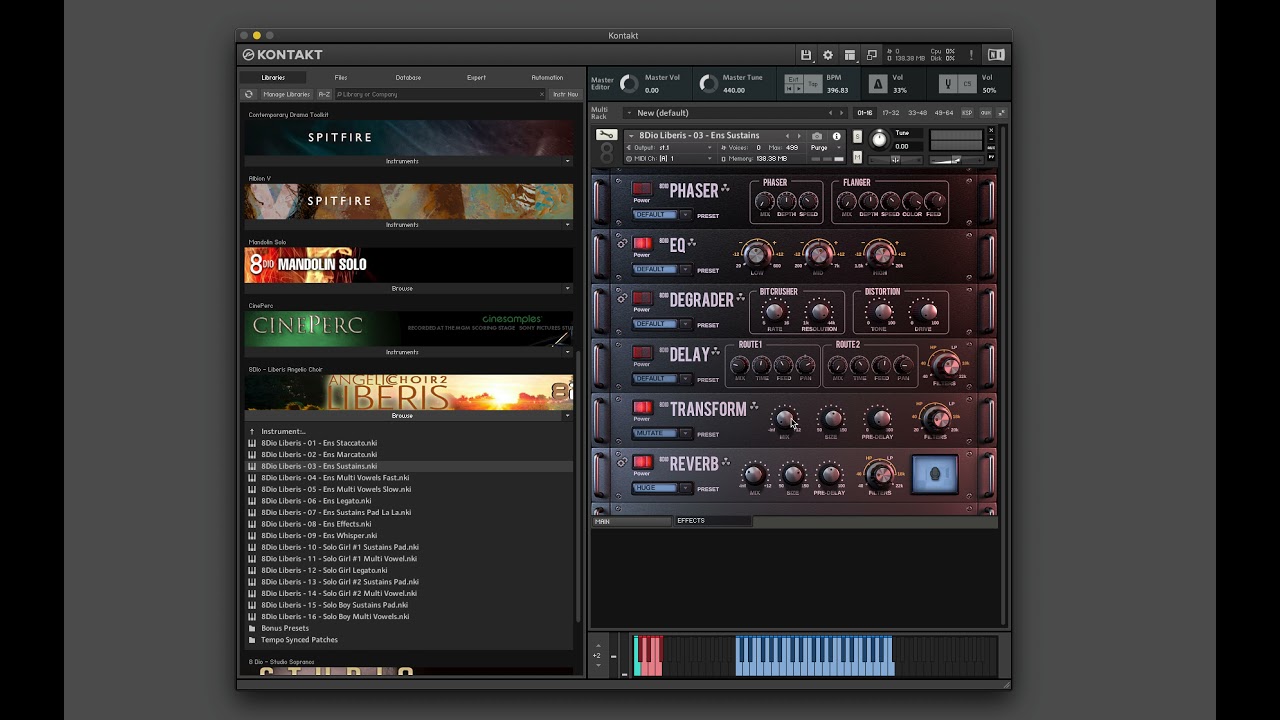Adjust the Master Vol knob
This screenshot has width=1280, height=720.
(629, 84)
